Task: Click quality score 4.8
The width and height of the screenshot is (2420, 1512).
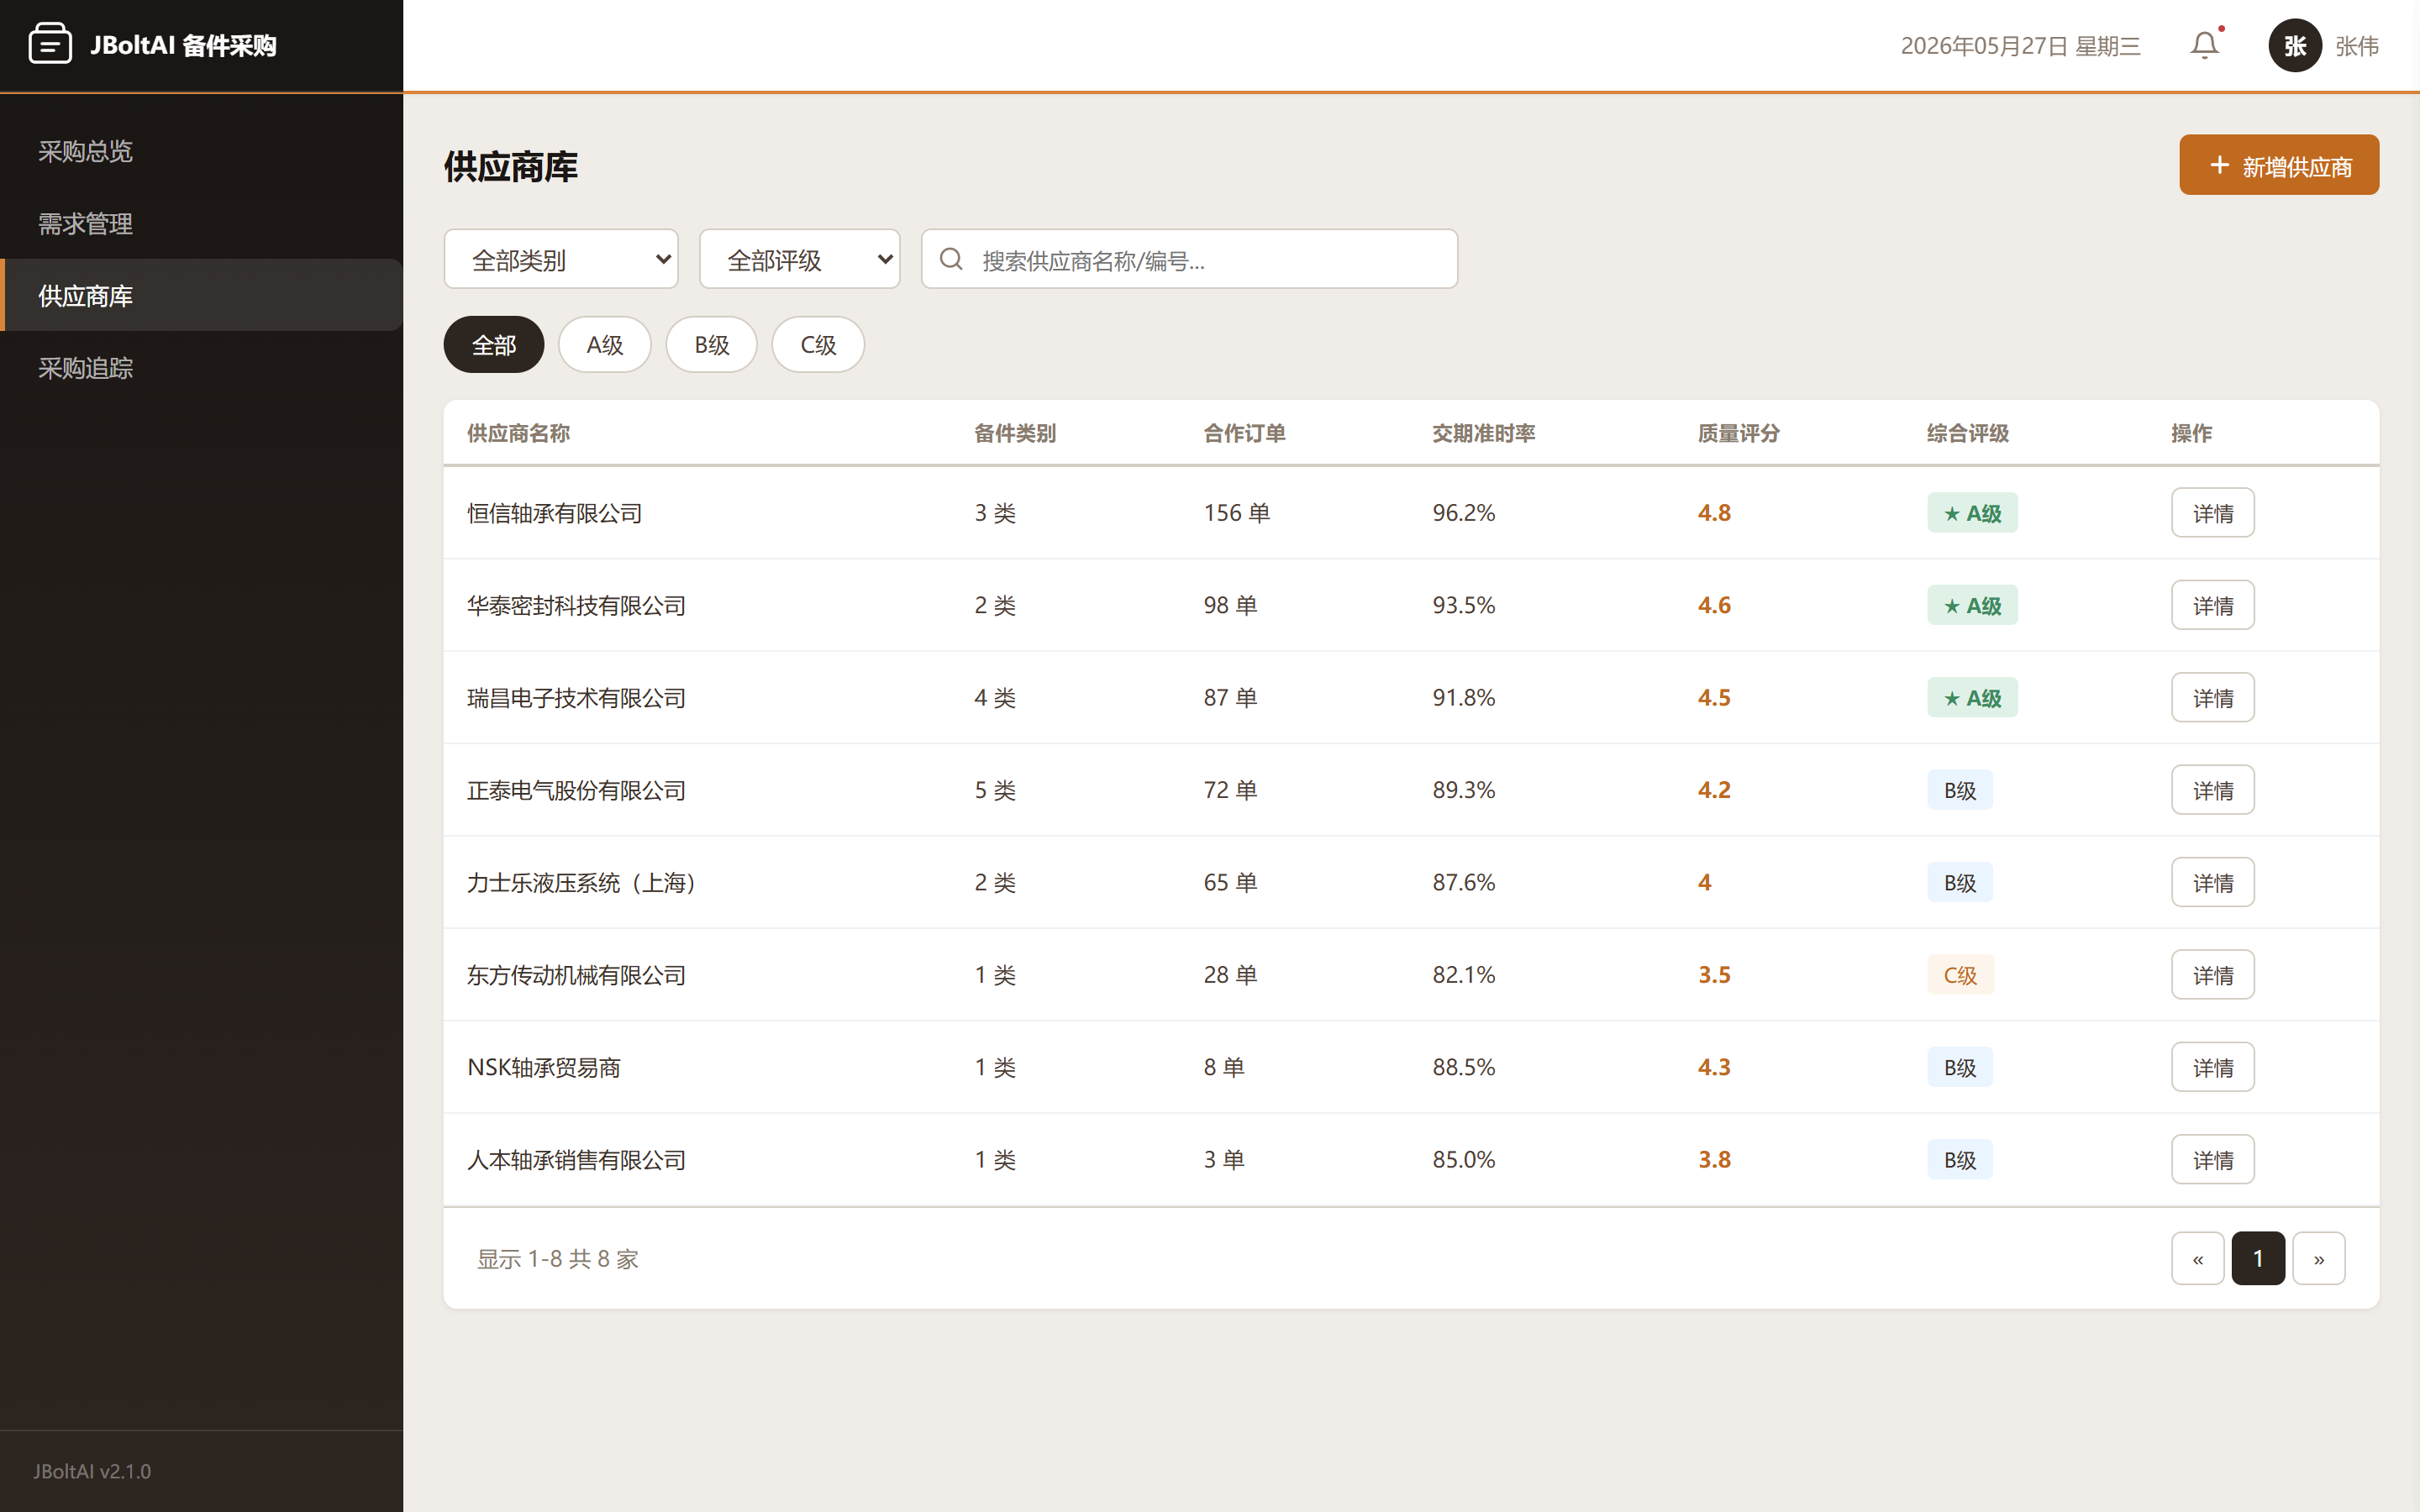Action: (1714, 513)
